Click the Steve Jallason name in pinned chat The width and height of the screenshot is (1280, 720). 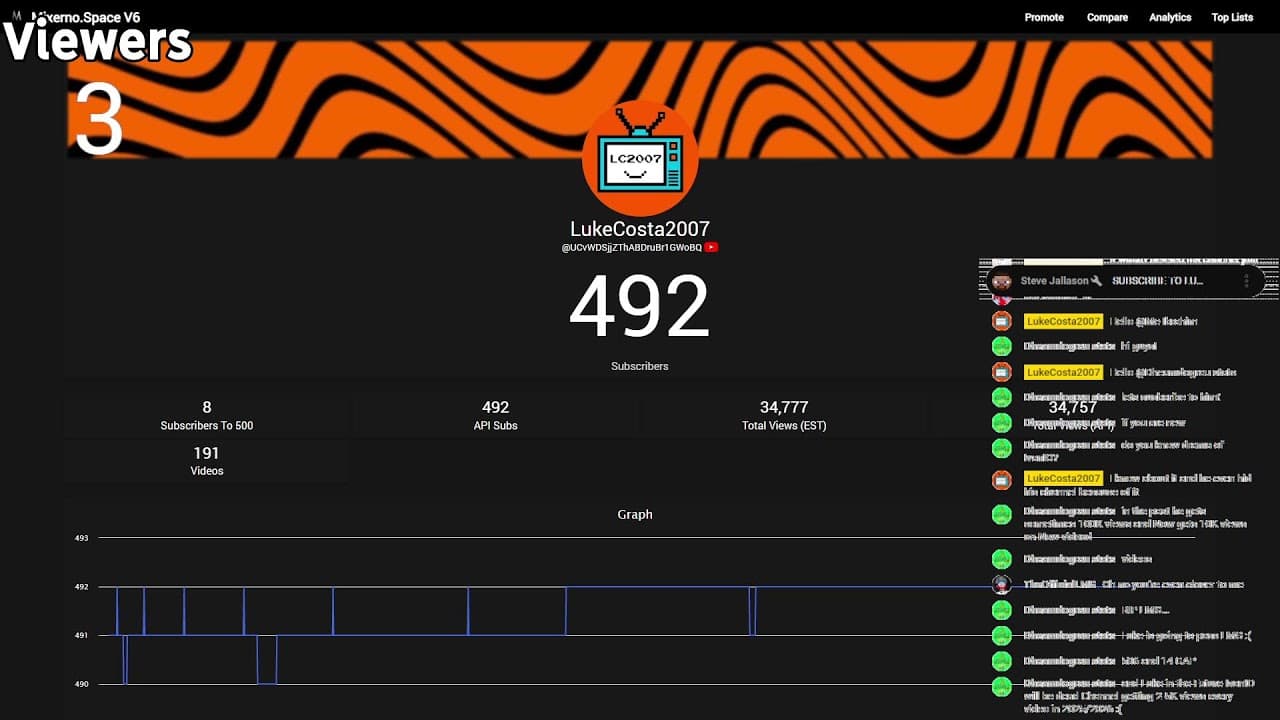(1054, 281)
